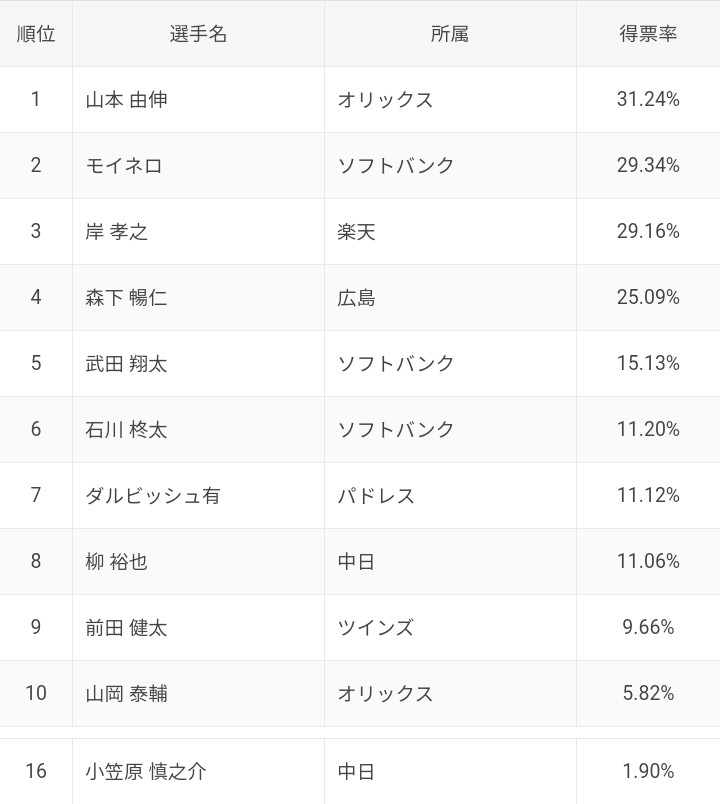Click player name 前田 健太
This screenshot has width=720, height=804.
pyautogui.click(x=127, y=628)
